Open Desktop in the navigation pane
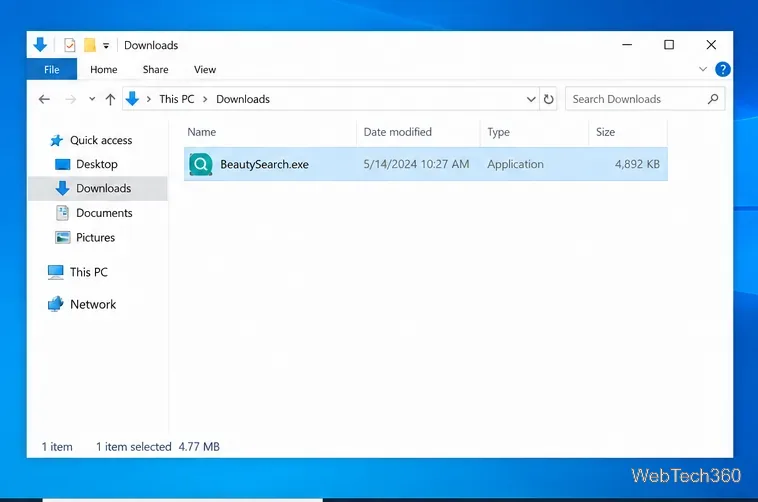 [x=97, y=164]
